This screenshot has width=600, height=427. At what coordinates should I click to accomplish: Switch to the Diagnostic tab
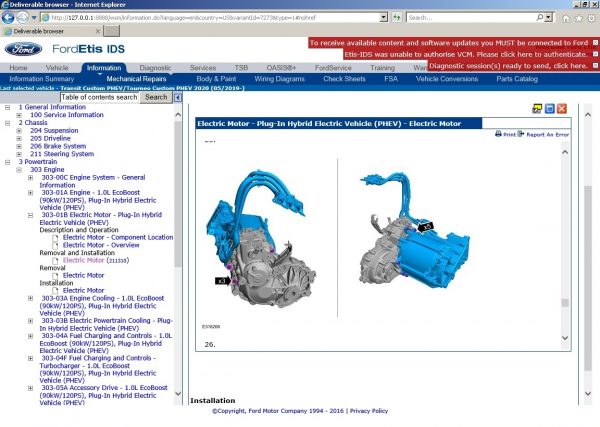(x=155, y=68)
